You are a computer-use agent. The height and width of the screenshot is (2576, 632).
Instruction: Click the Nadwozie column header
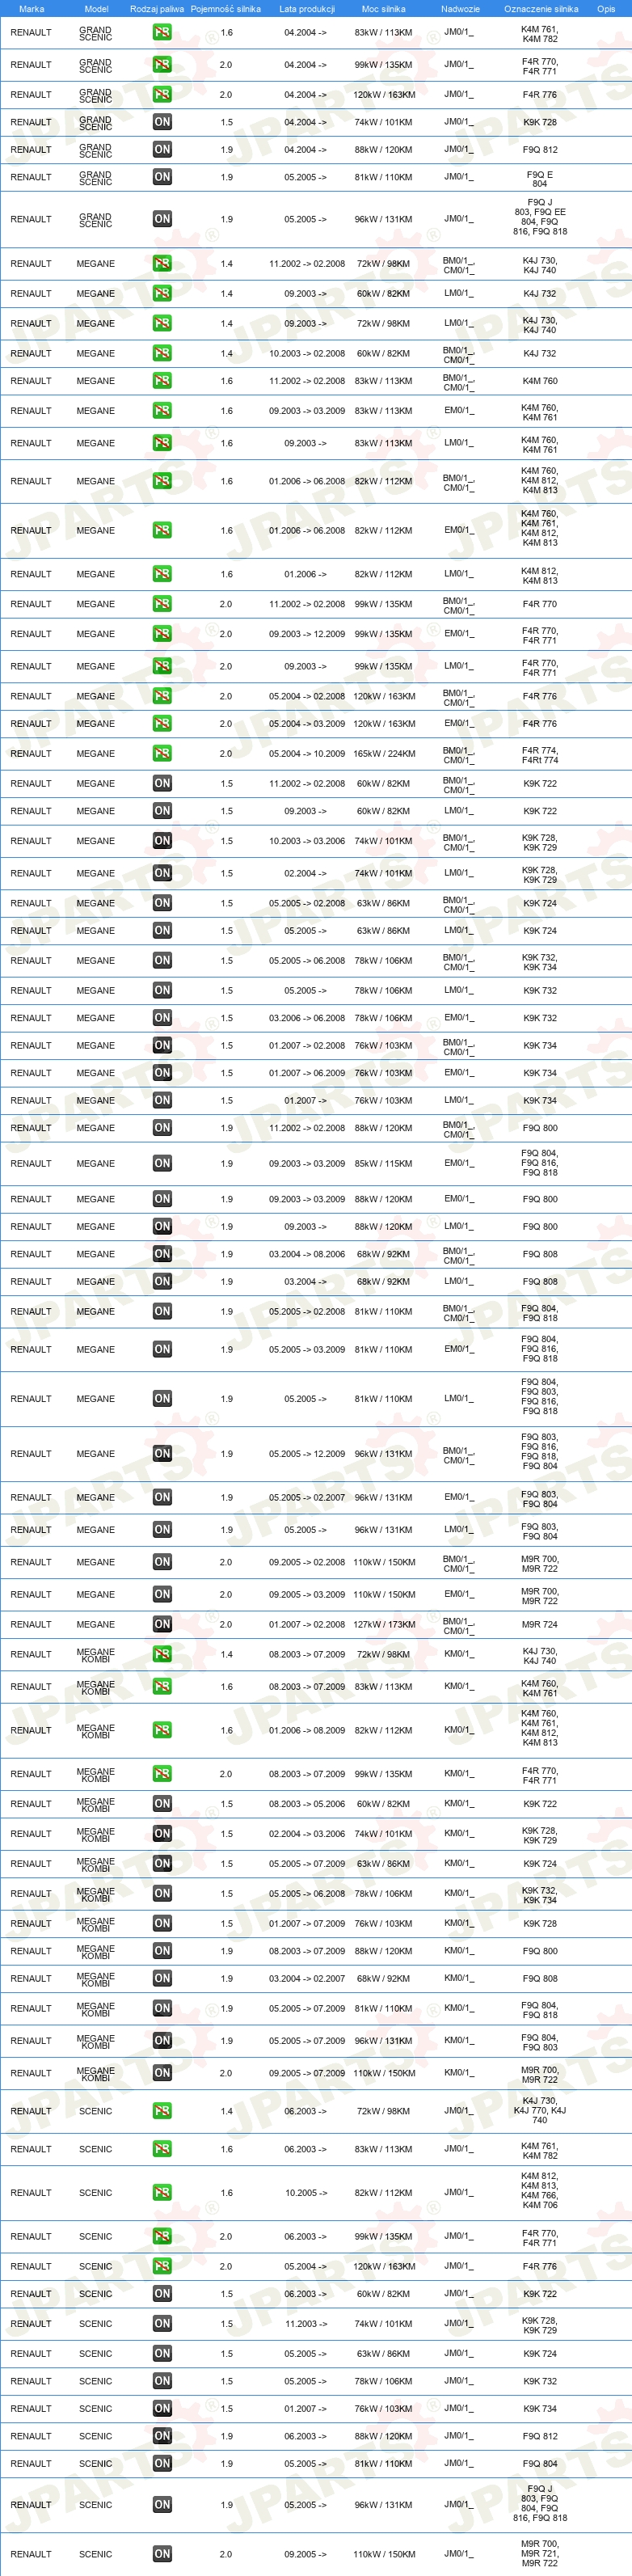[460, 9]
